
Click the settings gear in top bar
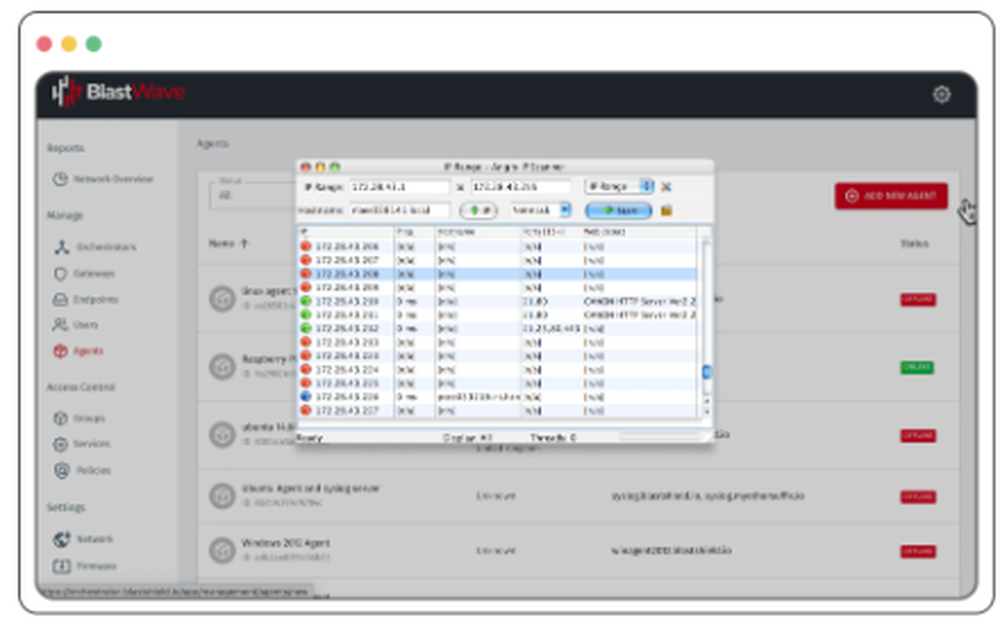(940, 93)
